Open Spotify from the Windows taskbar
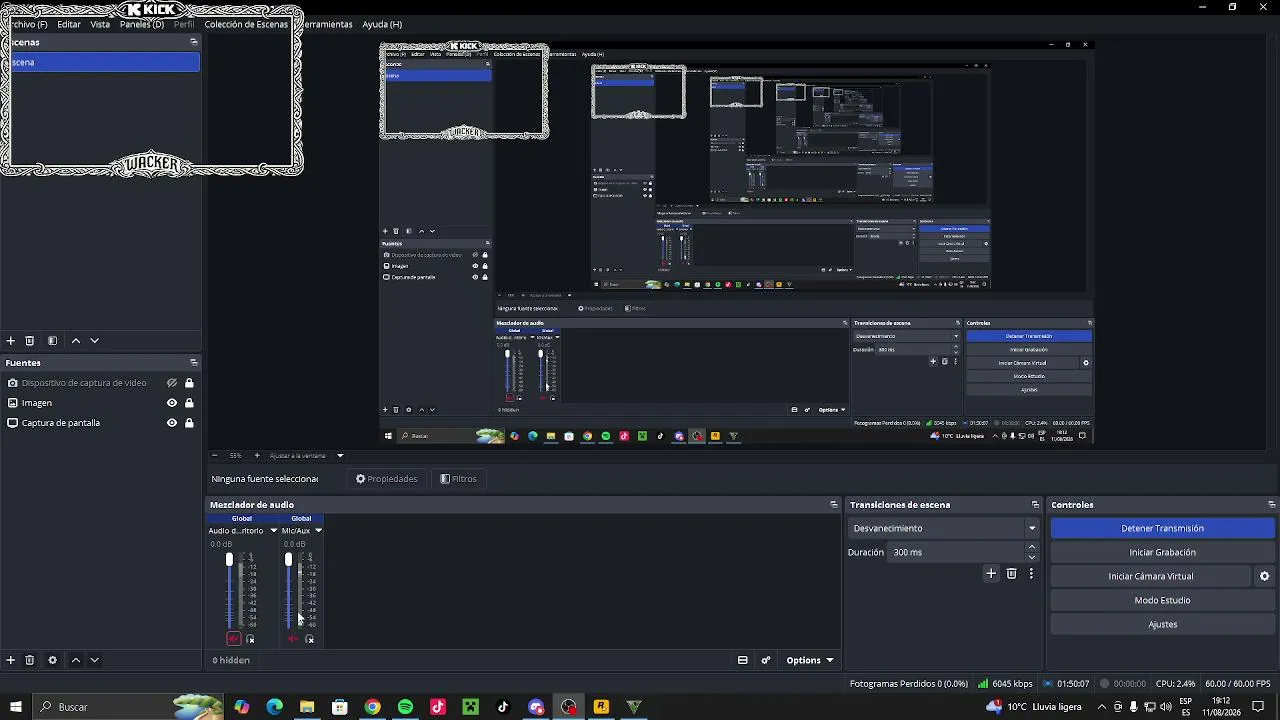 [x=405, y=707]
